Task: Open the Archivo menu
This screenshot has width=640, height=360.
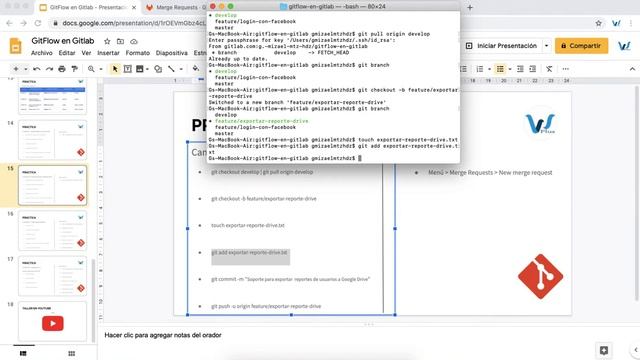Action: point(42,53)
